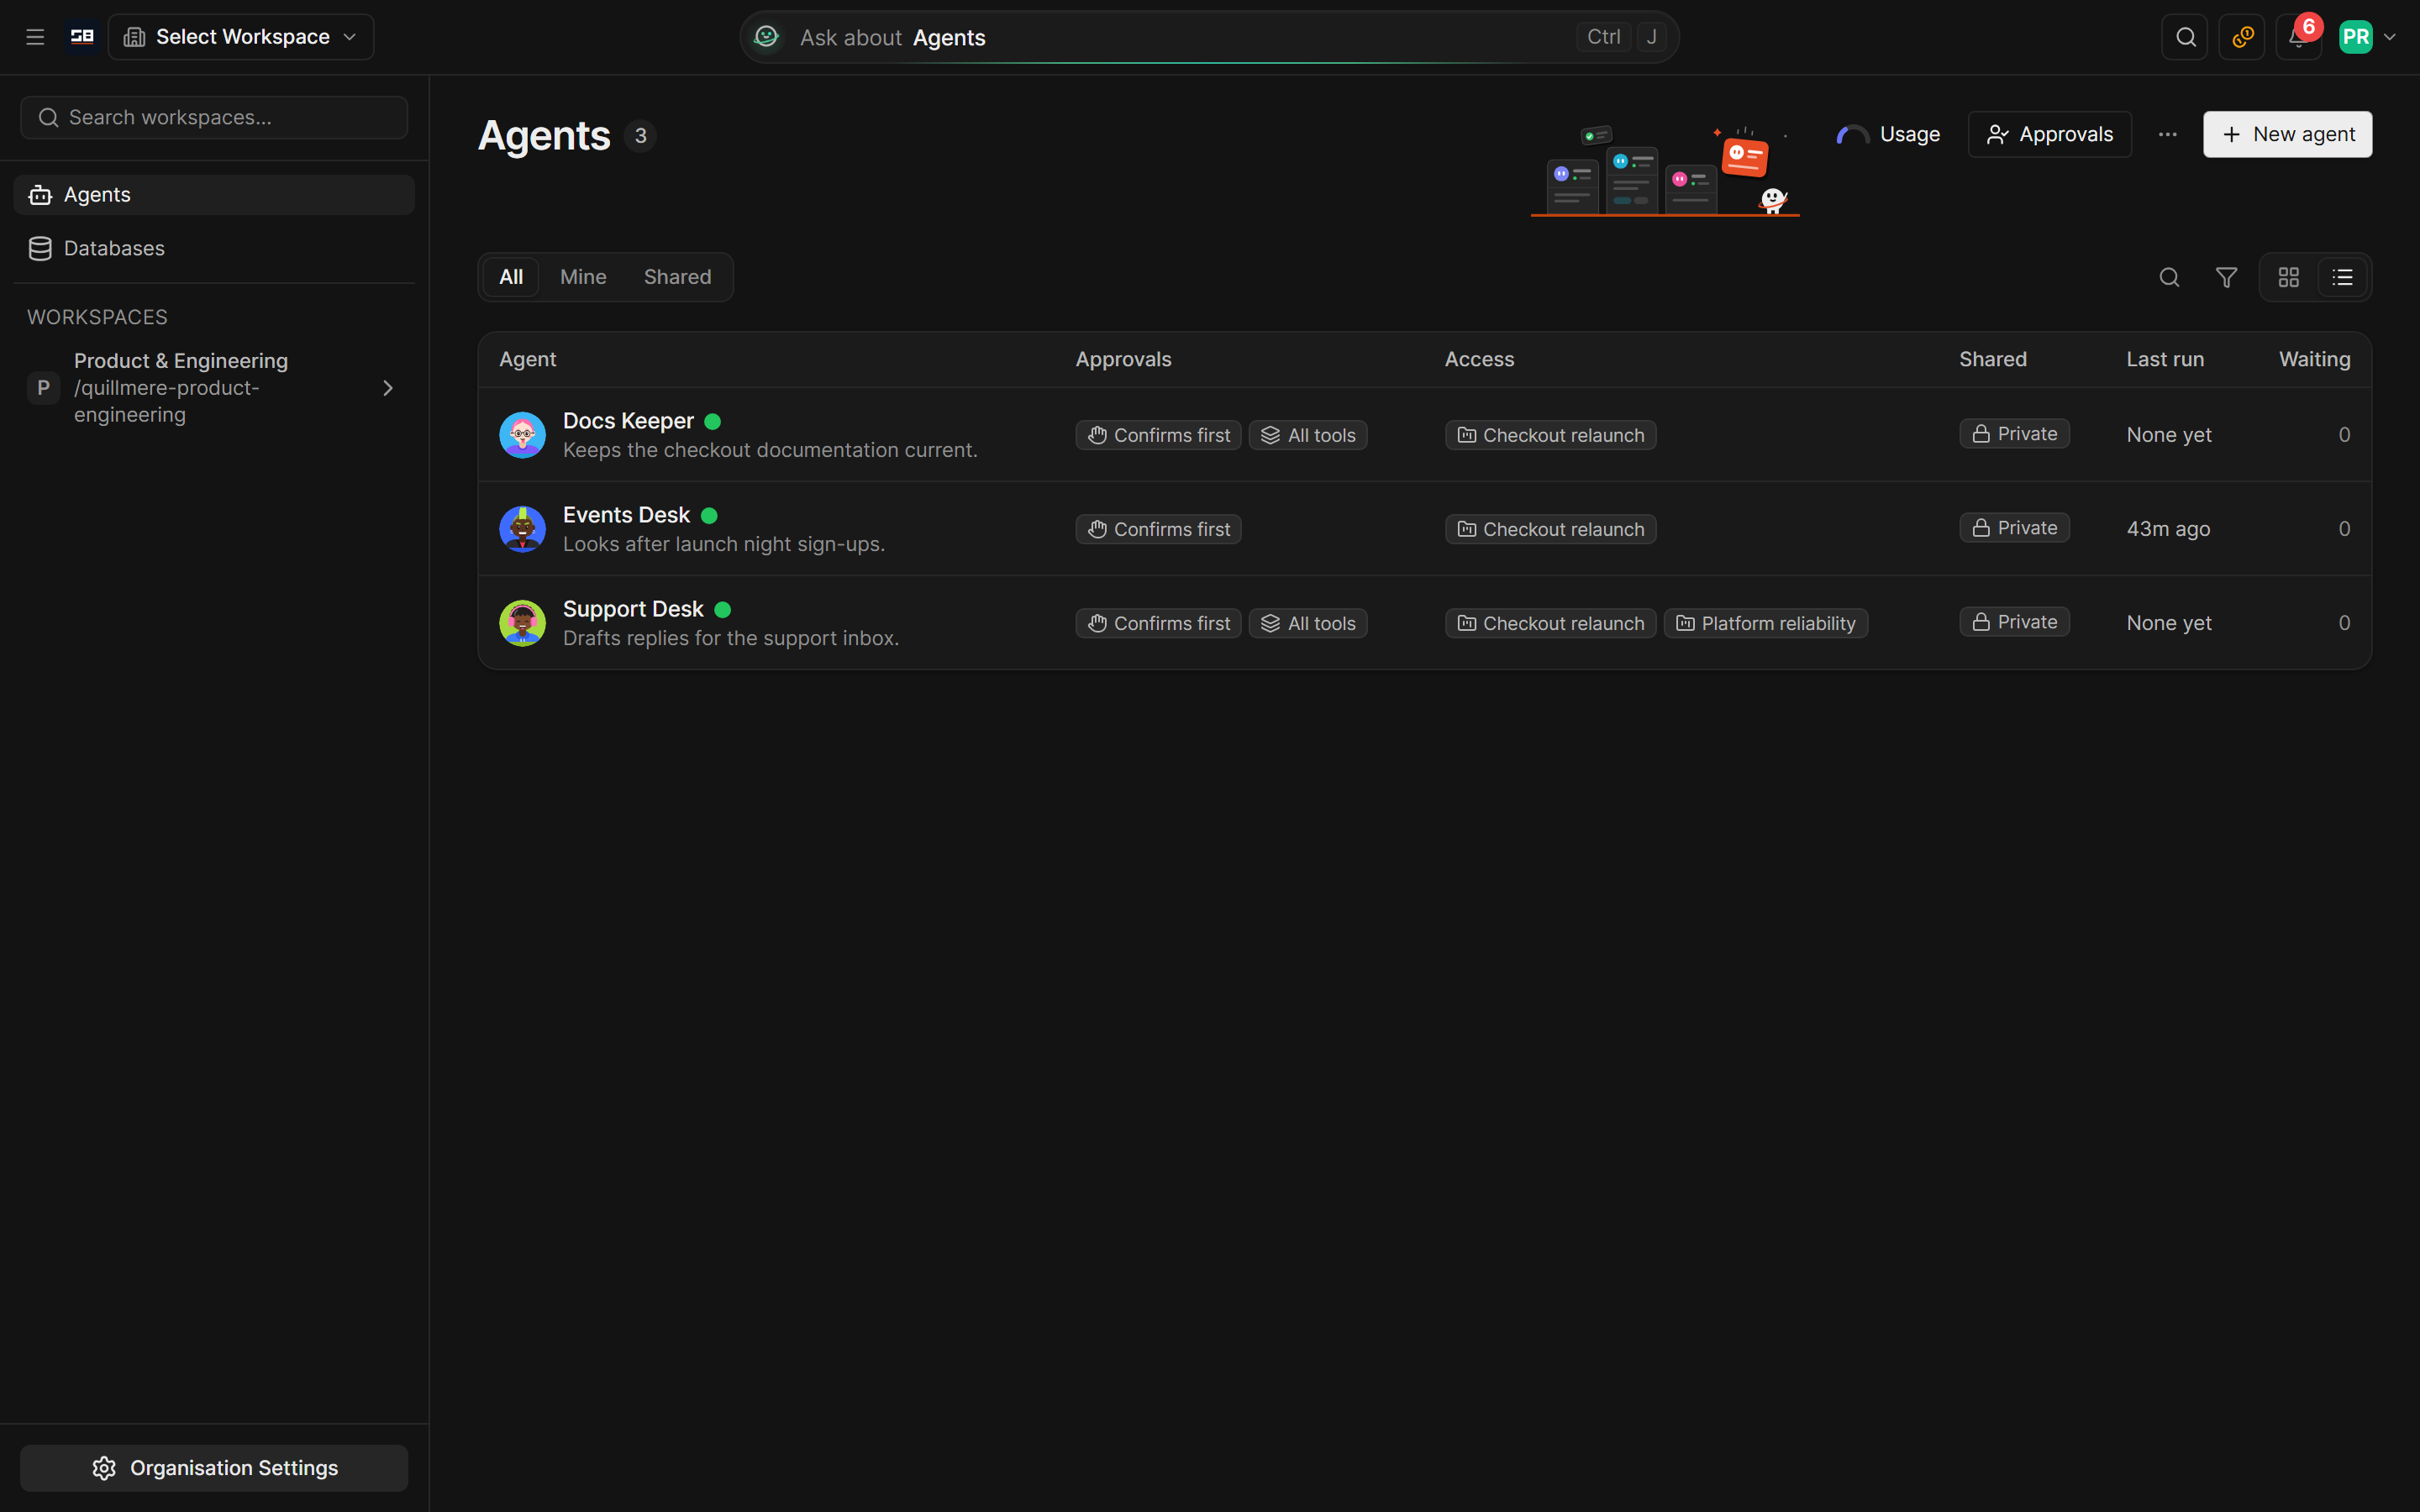Click the Ask about Agents bar

[x=1209, y=37]
